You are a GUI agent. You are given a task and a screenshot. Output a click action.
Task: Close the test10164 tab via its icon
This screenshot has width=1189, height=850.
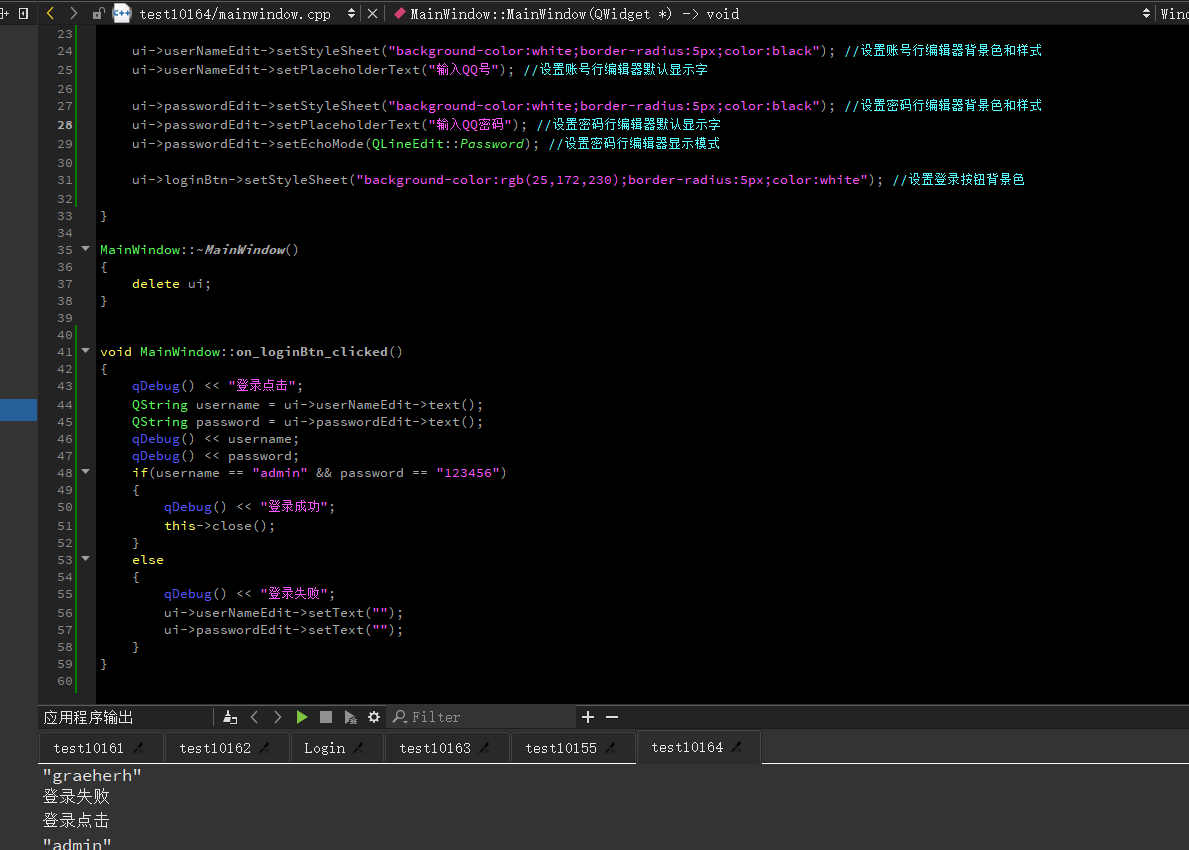pyautogui.click(x=736, y=747)
